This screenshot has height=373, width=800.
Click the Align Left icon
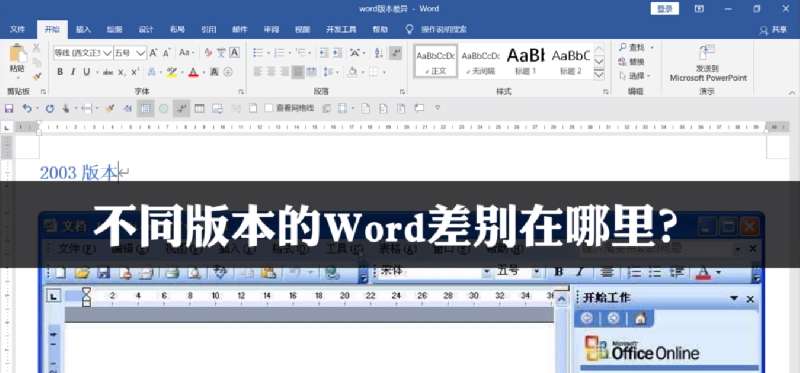click(x=258, y=72)
